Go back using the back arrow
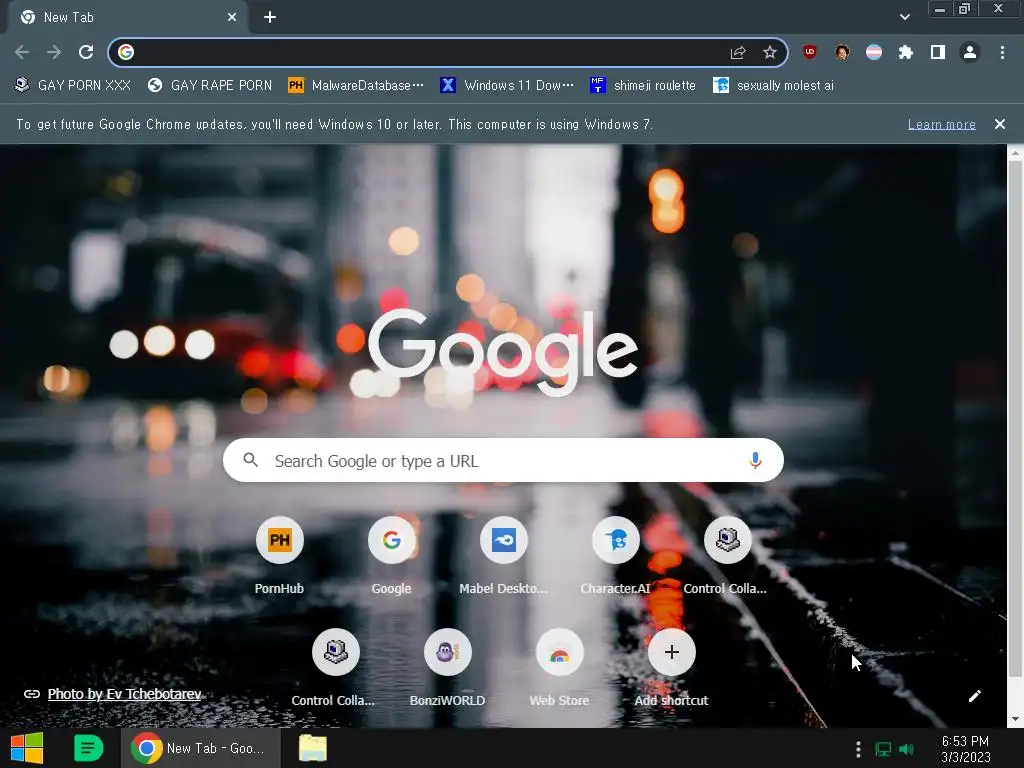 tap(22, 52)
